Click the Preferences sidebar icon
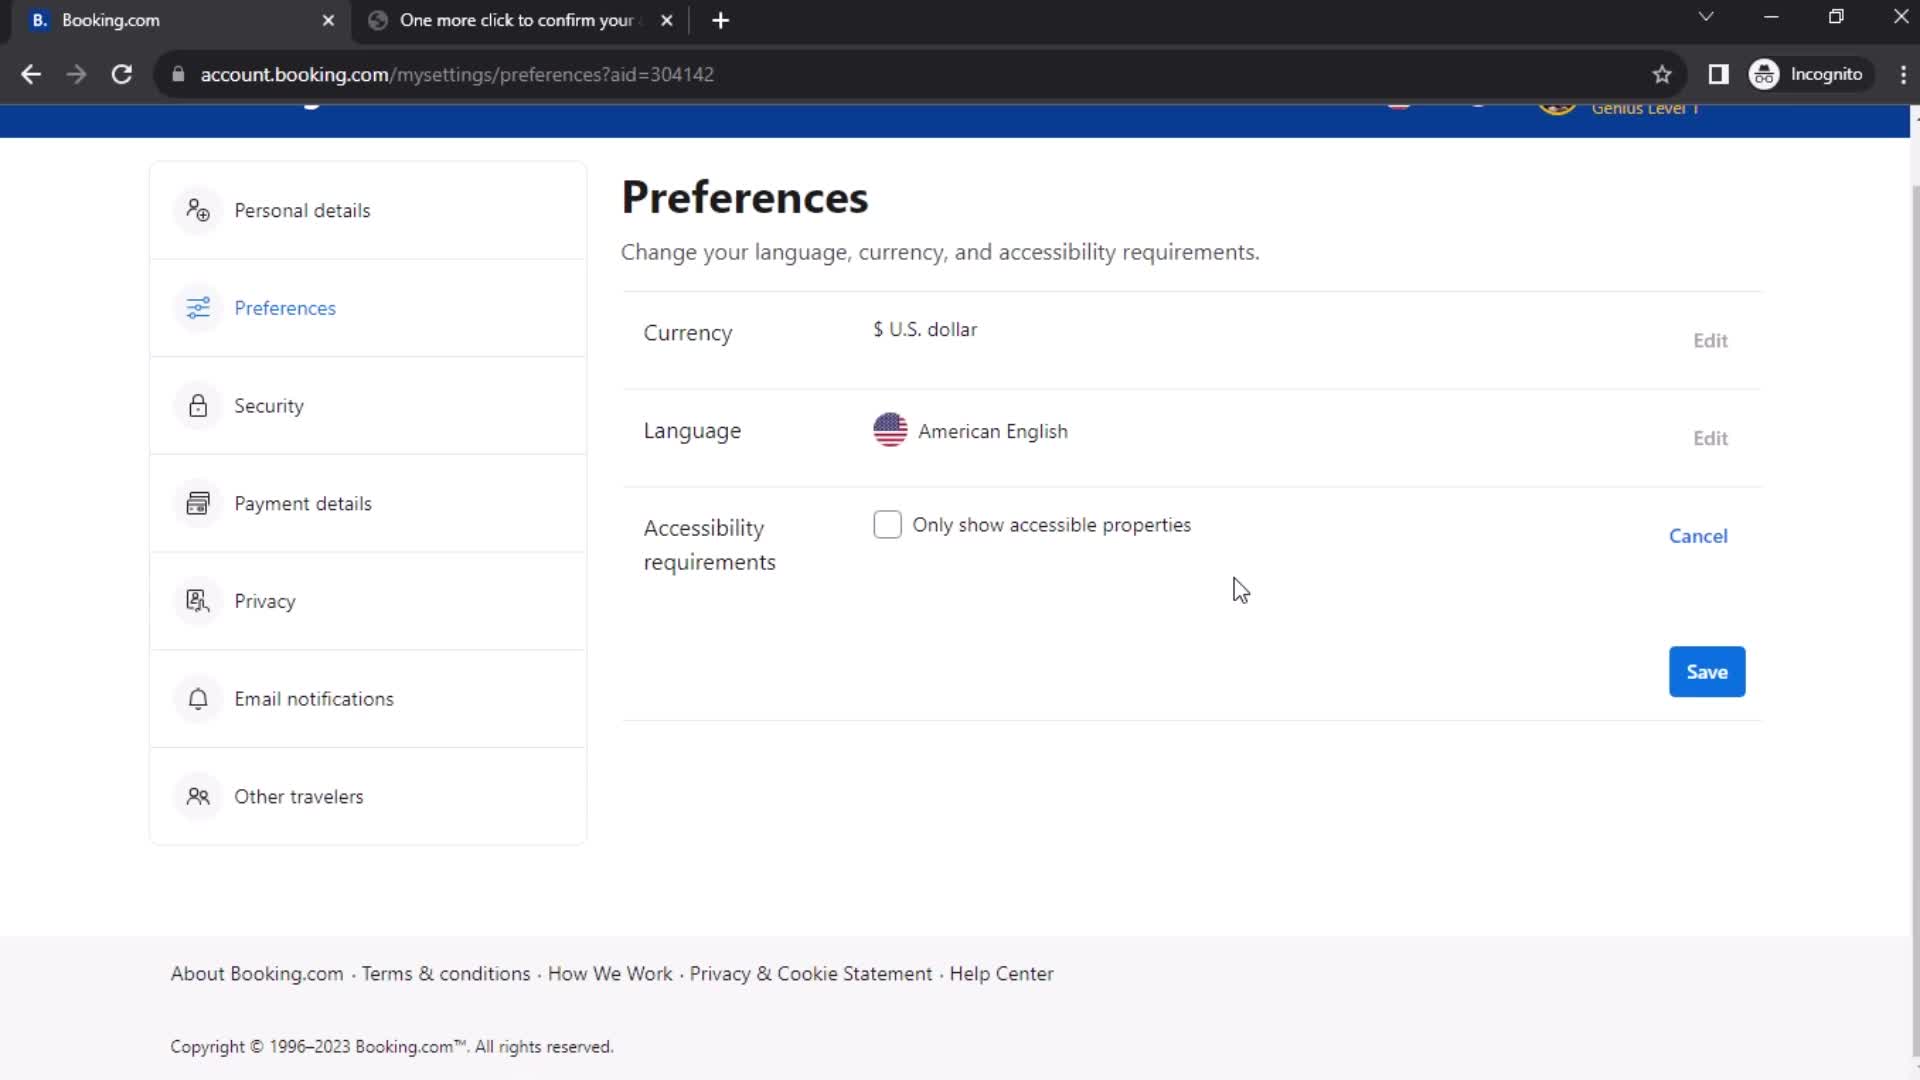This screenshot has width=1920, height=1080. pos(198,307)
